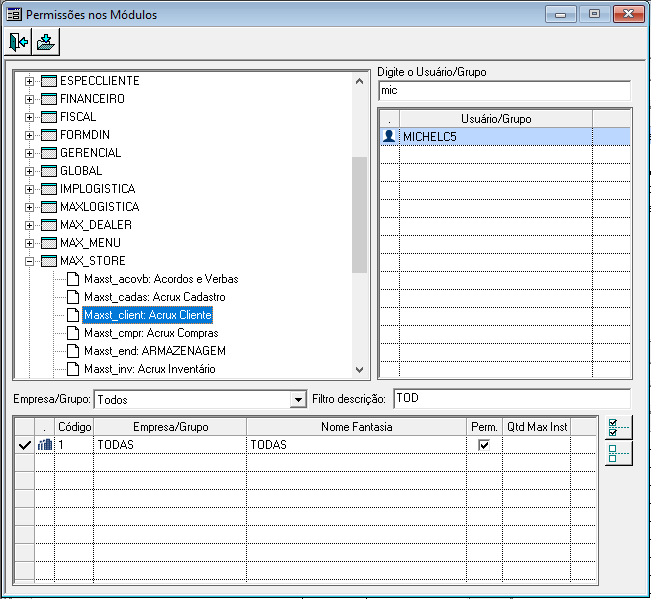The height and width of the screenshot is (599, 651).
Task: Expand the IMPLOGISTICA tree node
Action: [29, 189]
